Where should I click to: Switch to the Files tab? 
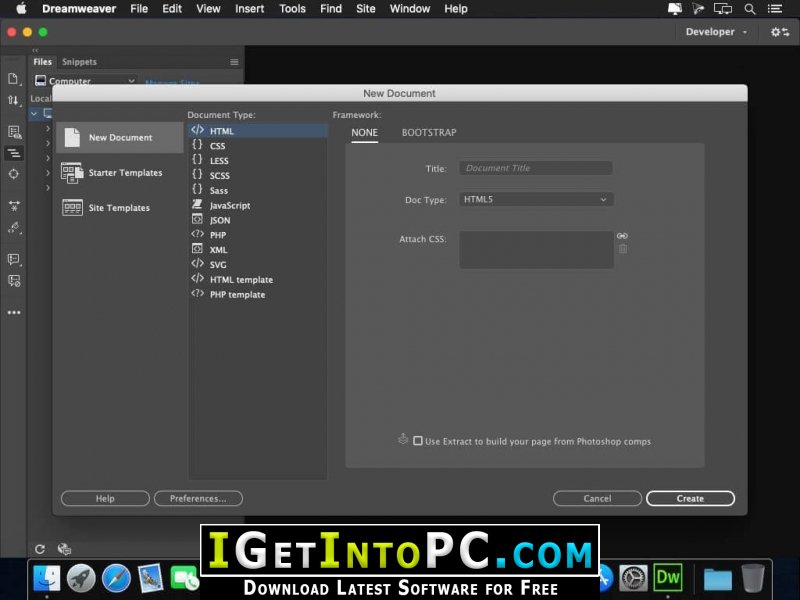42,62
